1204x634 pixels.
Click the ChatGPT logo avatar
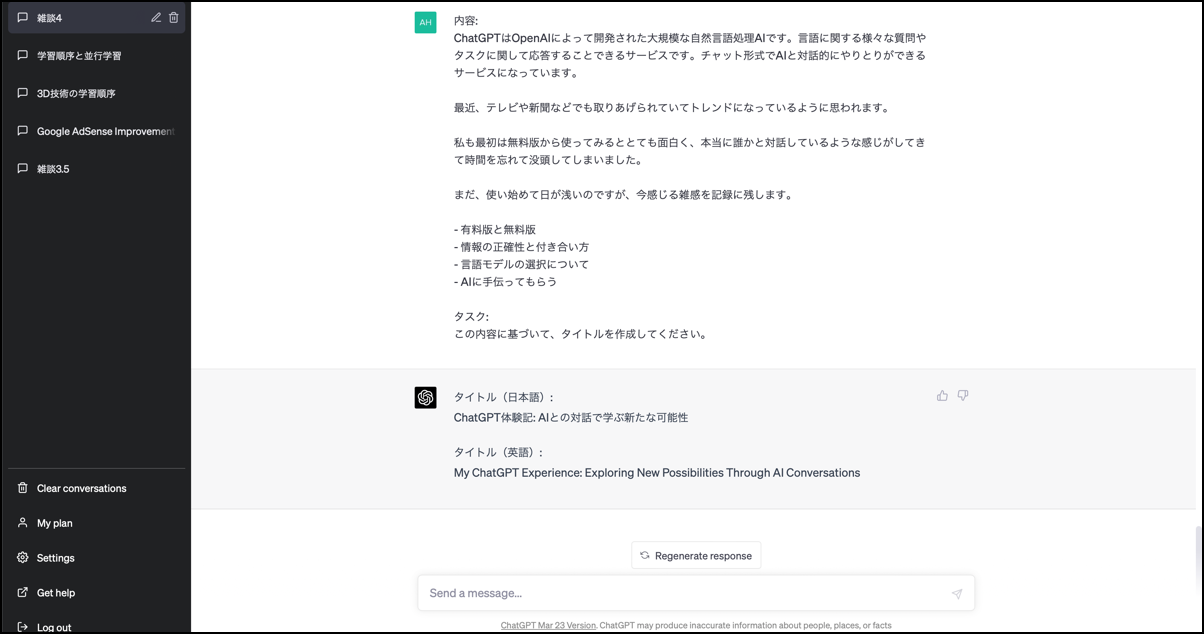point(425,398)
